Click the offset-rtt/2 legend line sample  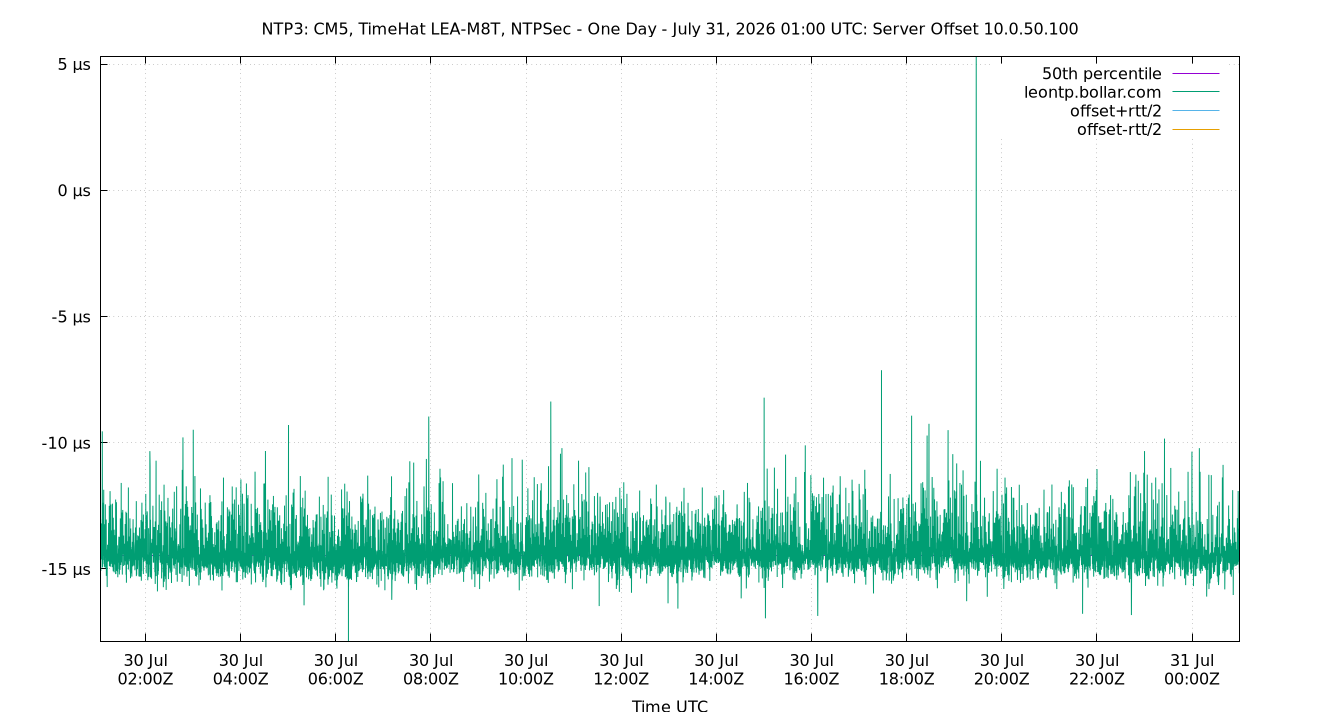[x=1195, y=129]
